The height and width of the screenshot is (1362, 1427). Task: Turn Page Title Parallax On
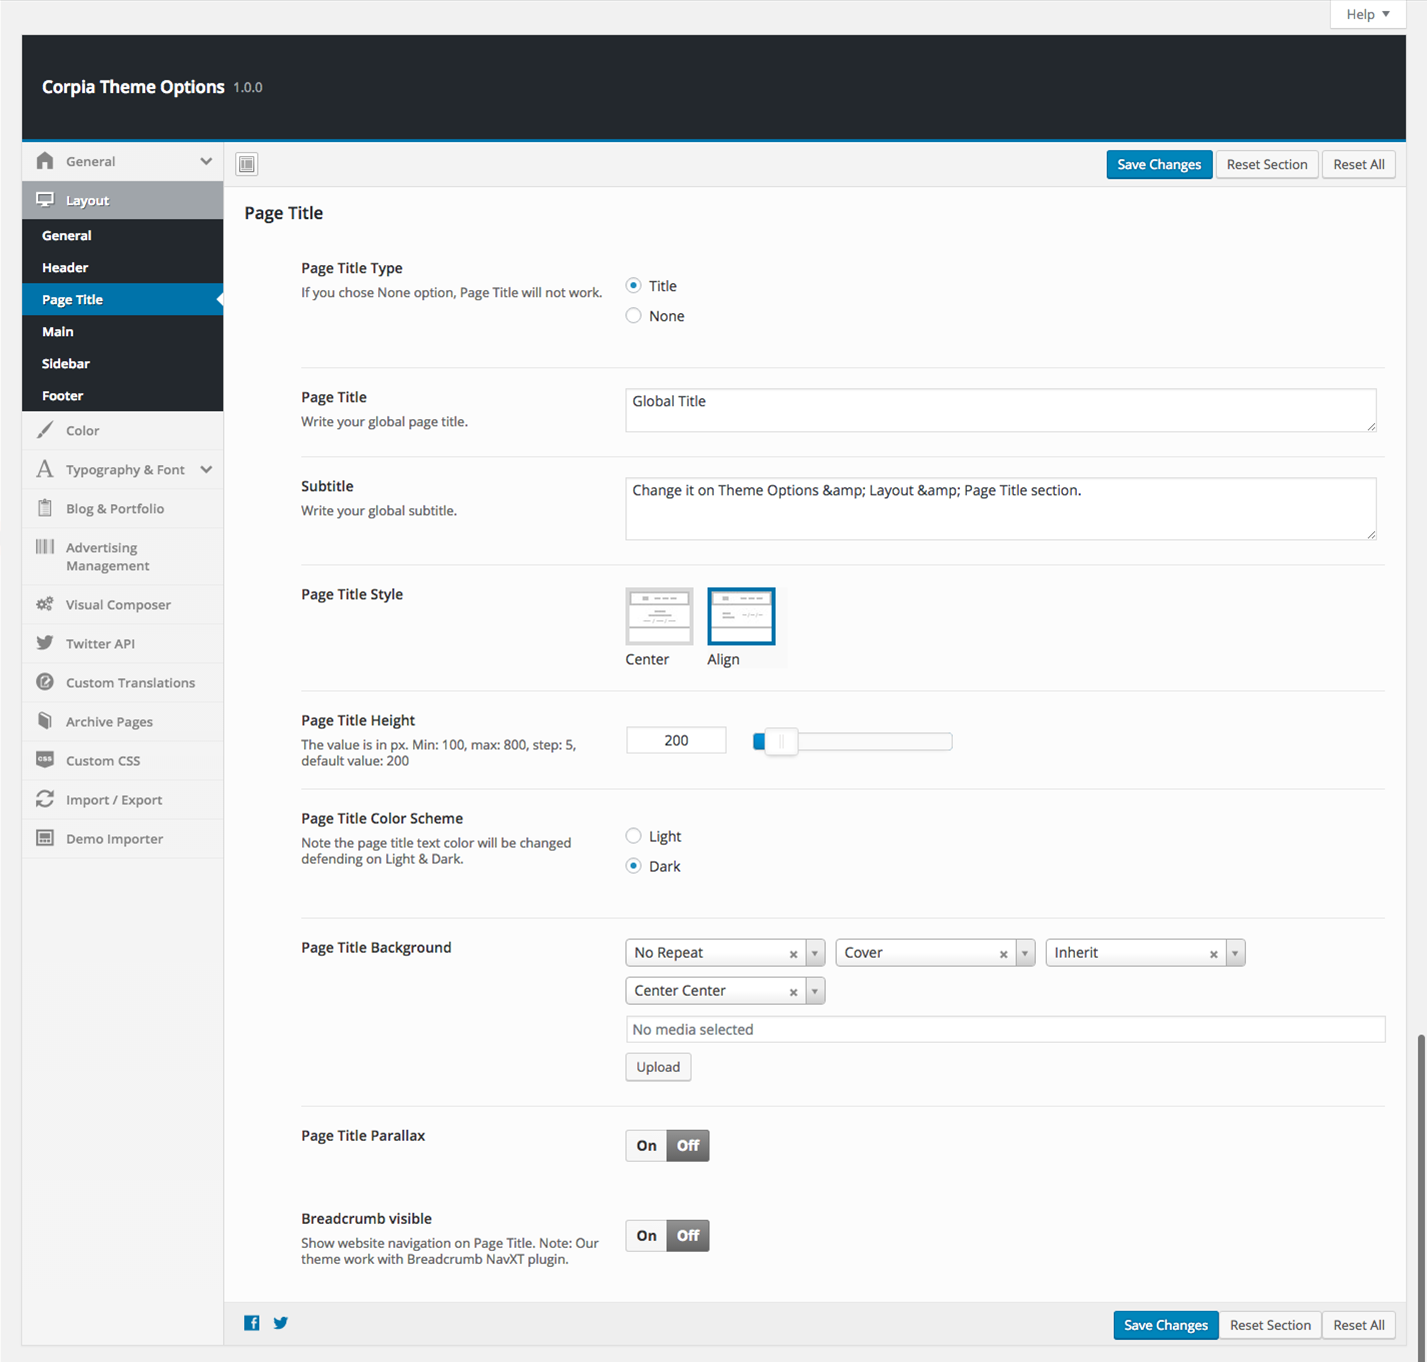point(646,1146)
